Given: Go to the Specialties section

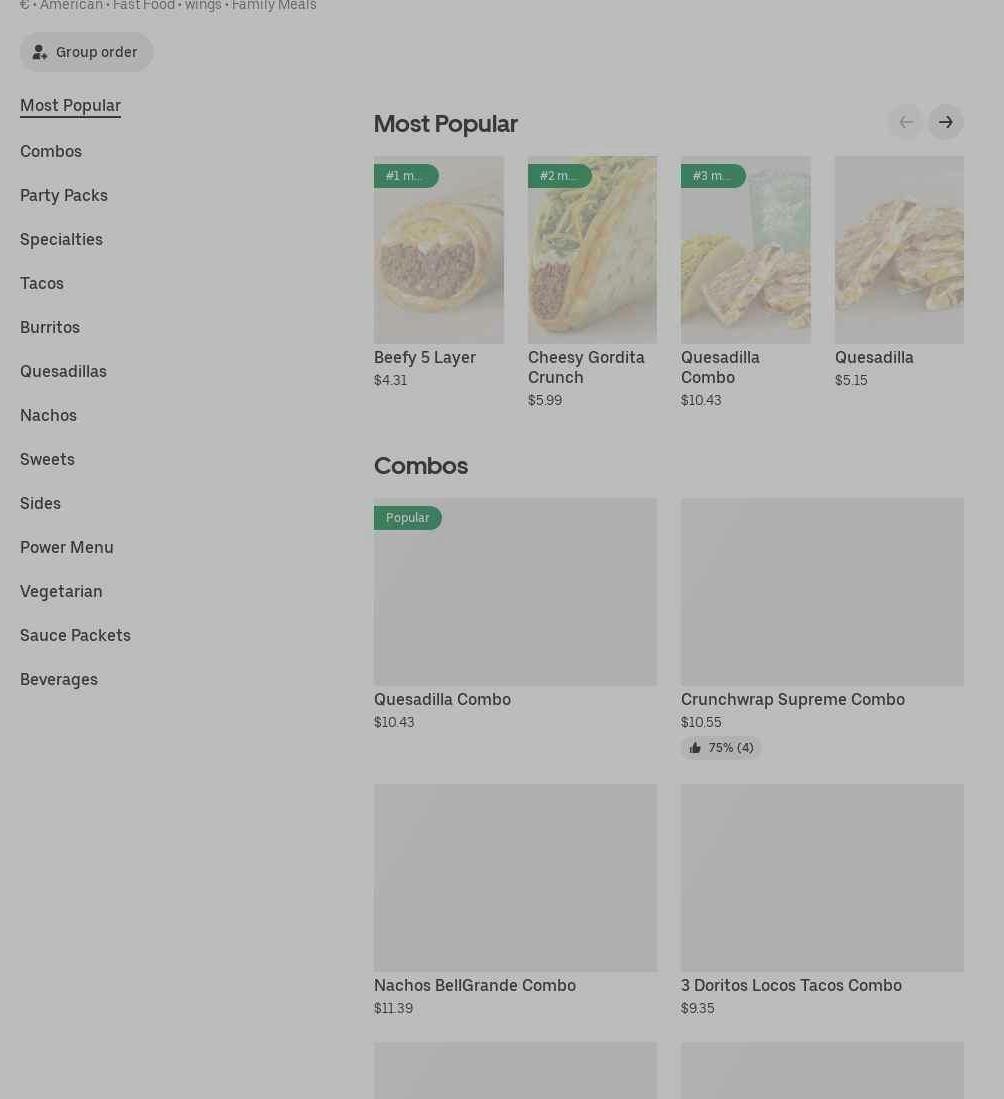Looking at the screenshot, I should 61,239.
